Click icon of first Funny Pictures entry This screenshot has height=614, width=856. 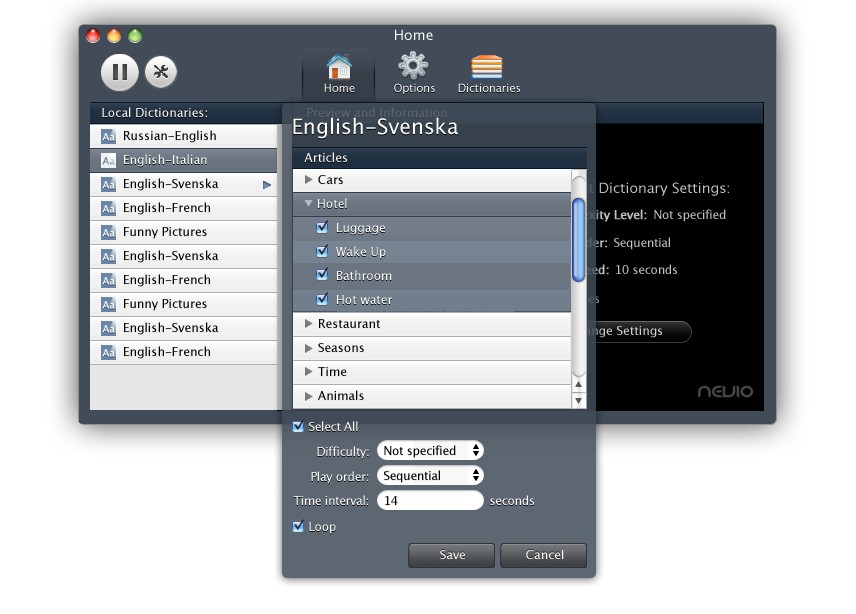point(109,232)
